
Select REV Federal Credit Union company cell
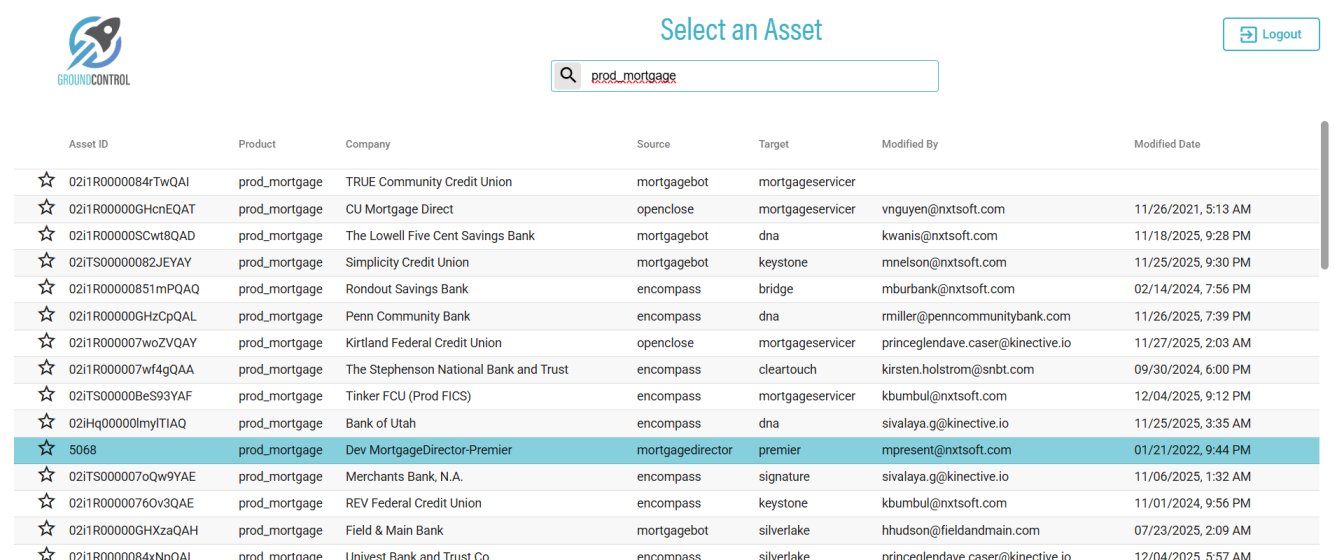point(414,503)
